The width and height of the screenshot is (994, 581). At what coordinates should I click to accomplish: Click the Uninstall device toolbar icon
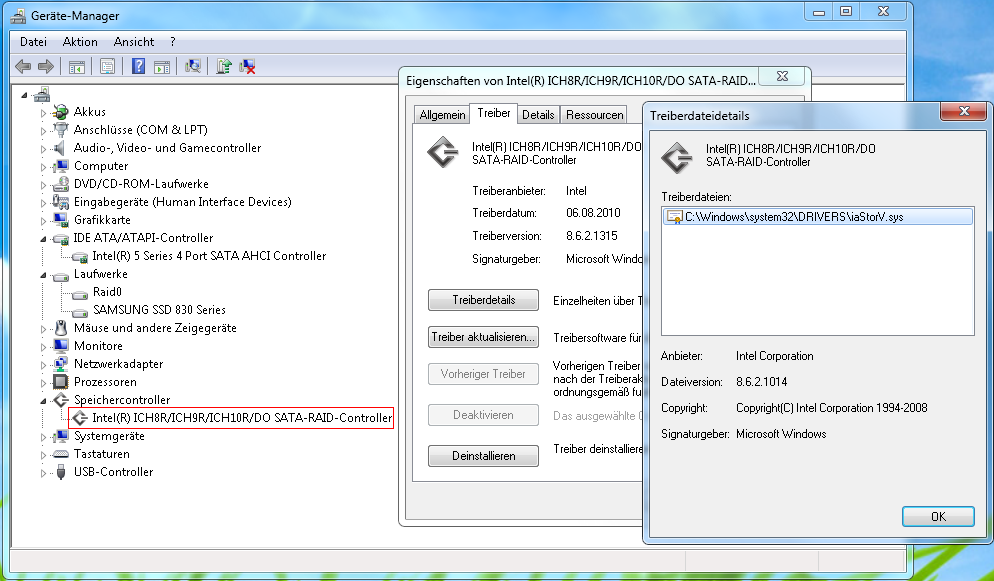[247, 66]
